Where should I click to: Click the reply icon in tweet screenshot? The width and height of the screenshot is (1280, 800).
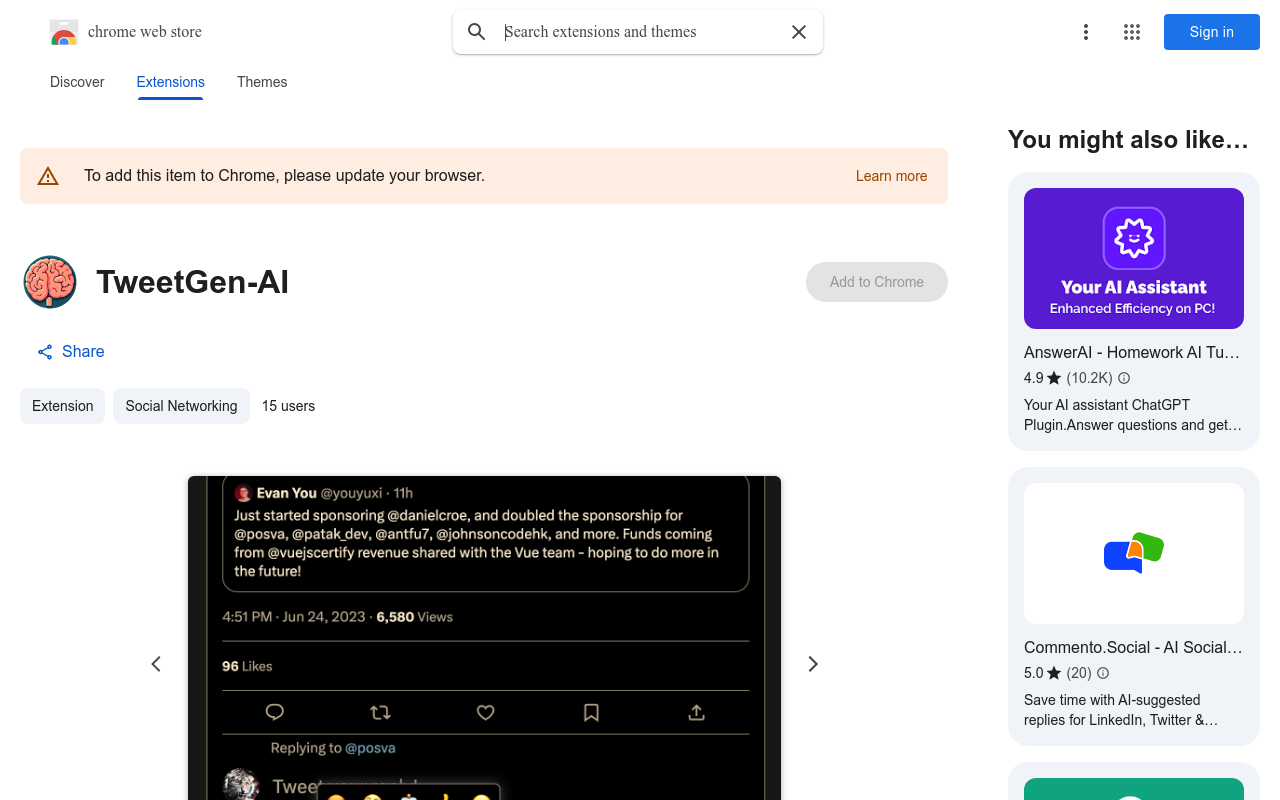point(275,712)
